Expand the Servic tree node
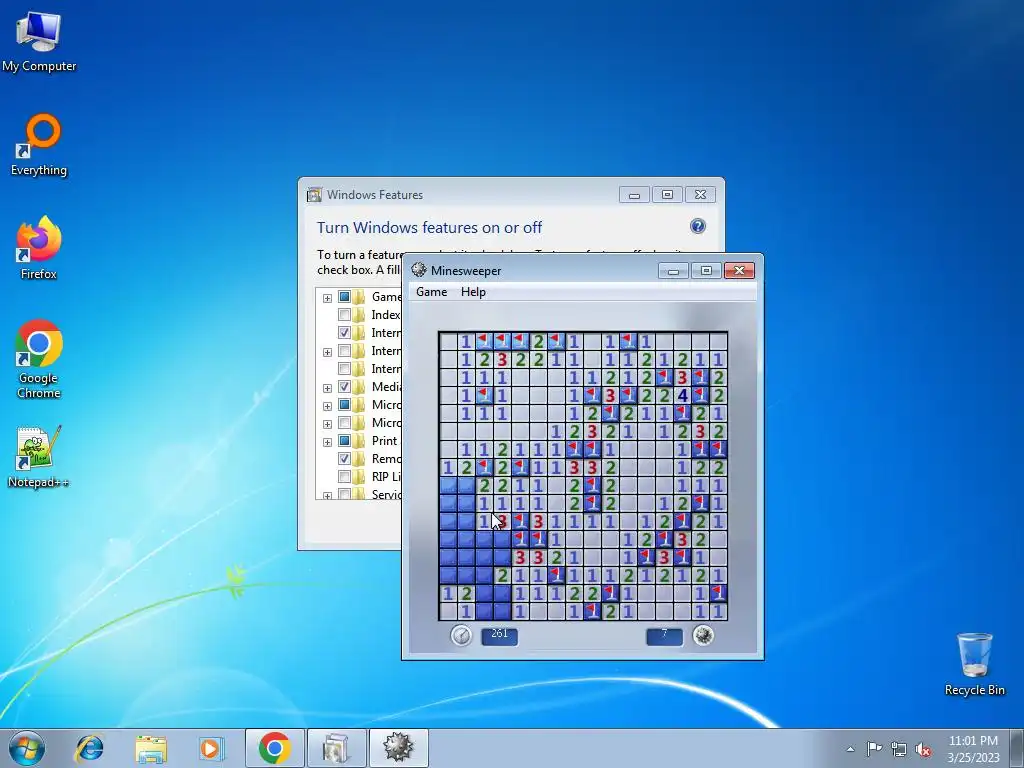The height and width of the screenshot is (768, 1024). pyautogui.click(x=327, y=496)
